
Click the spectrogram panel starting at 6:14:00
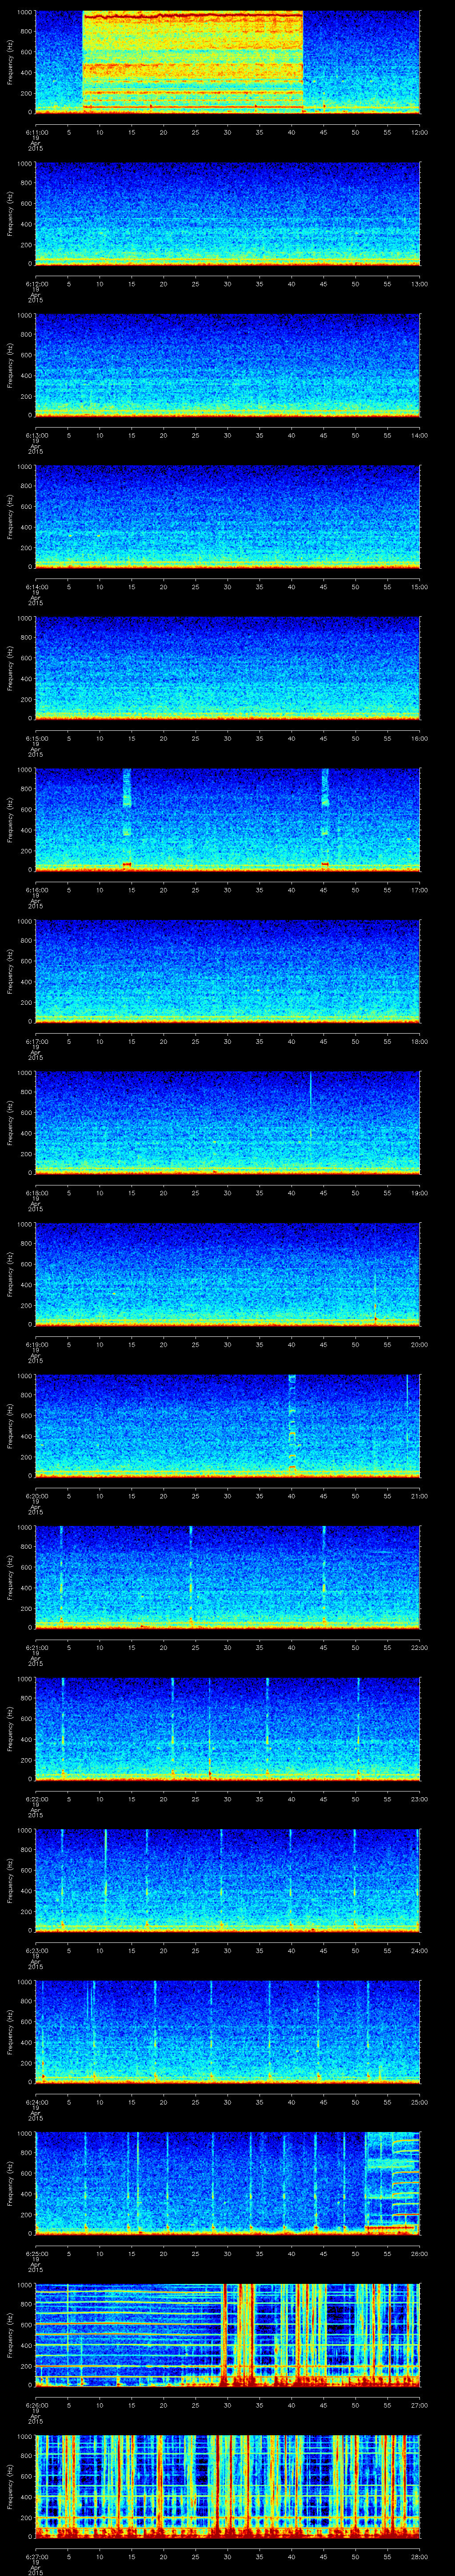(228, 517)
